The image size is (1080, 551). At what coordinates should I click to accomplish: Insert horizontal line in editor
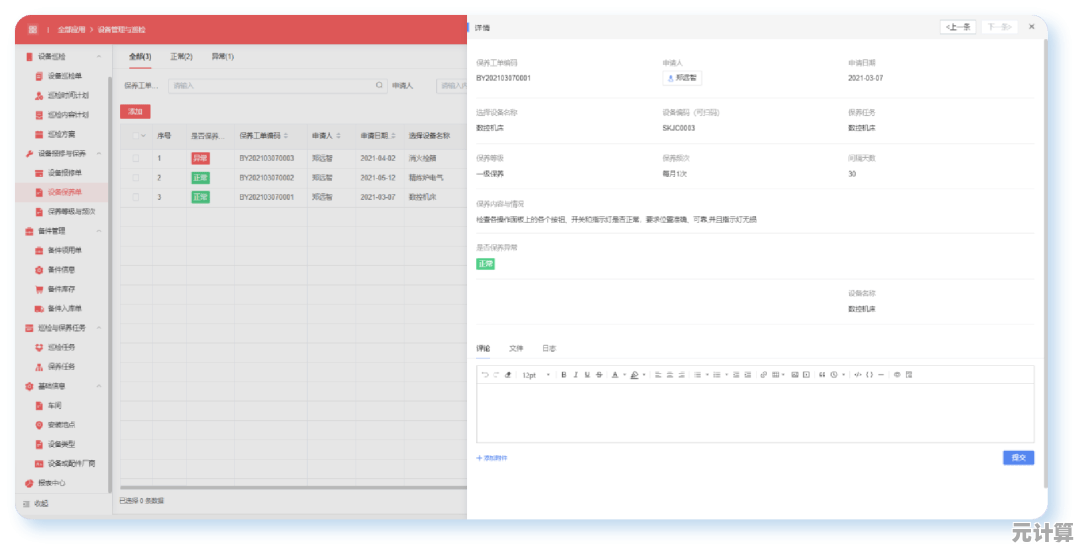[881, 375]
